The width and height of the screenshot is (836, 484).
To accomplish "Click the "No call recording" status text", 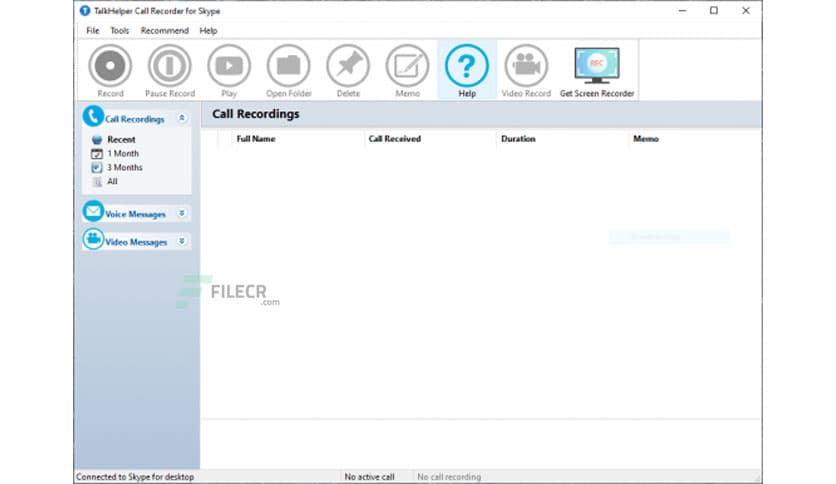I will tap(449, 477).
